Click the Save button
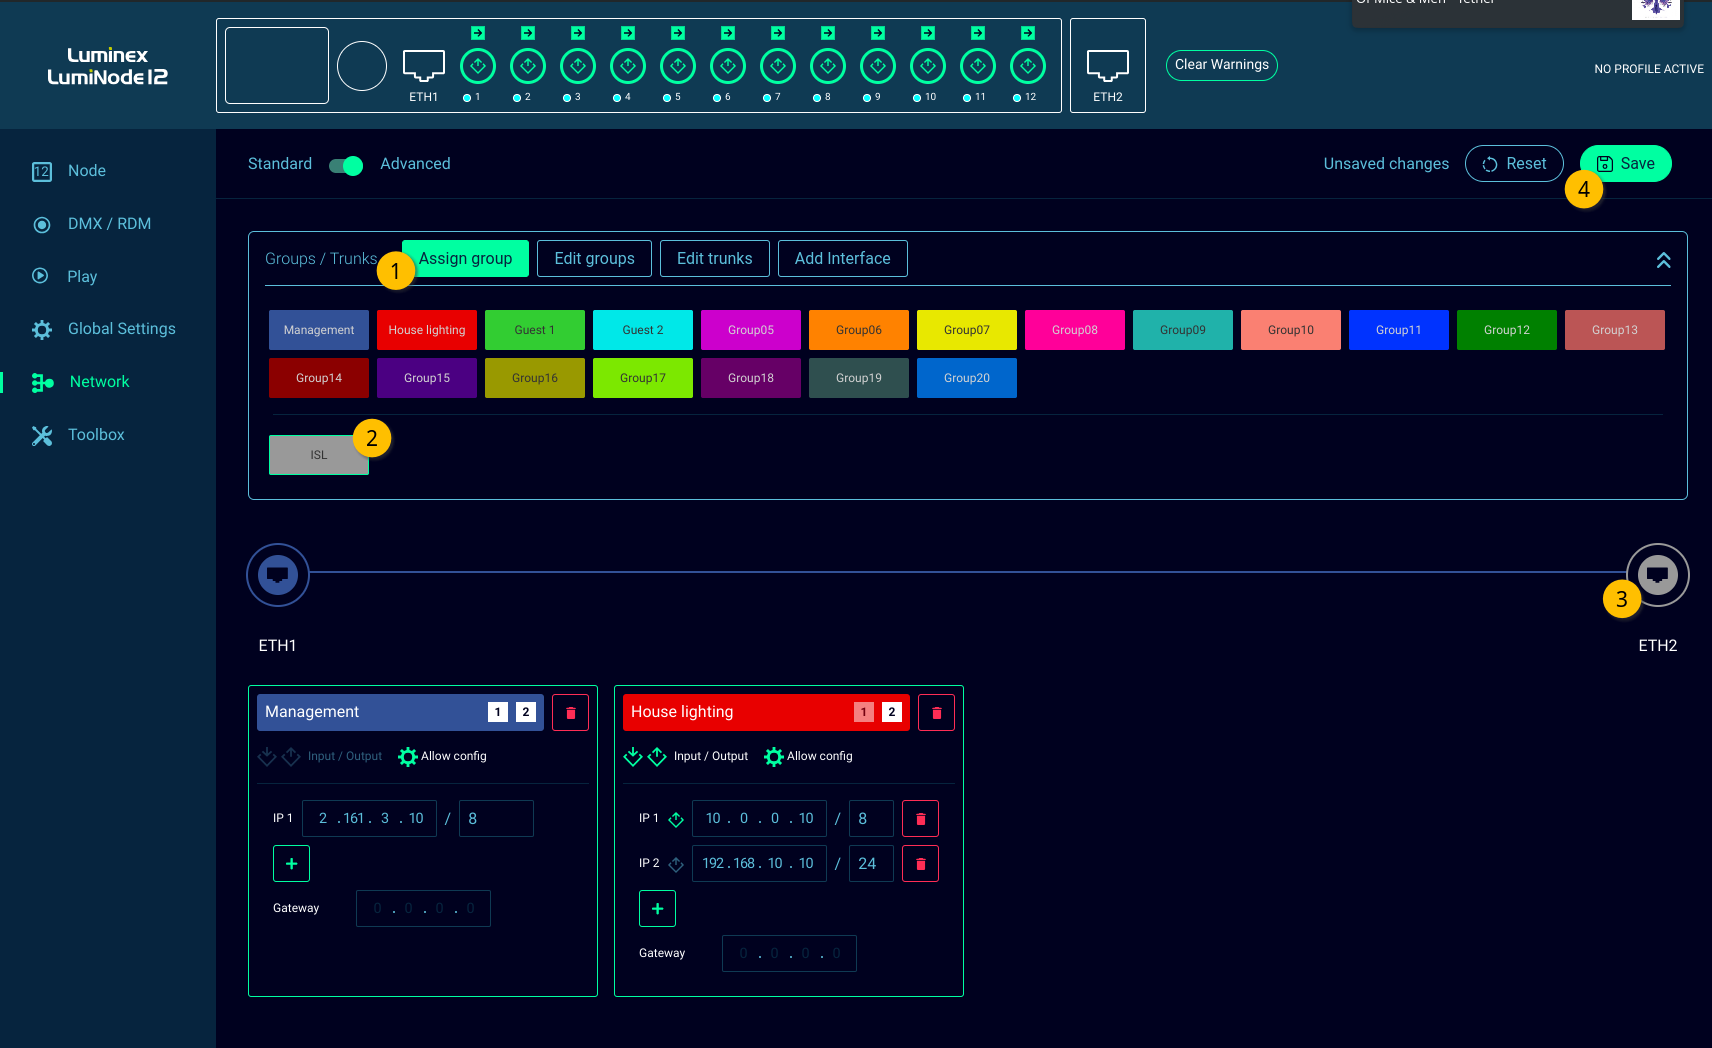This screenshot has width=1712, height=1048. tap(1625, 164)
